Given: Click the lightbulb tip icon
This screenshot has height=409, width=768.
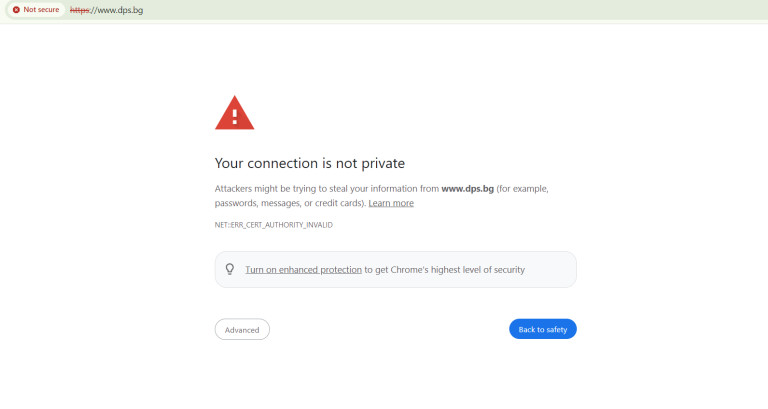Looking at the screenshot, I should point(230,269).
